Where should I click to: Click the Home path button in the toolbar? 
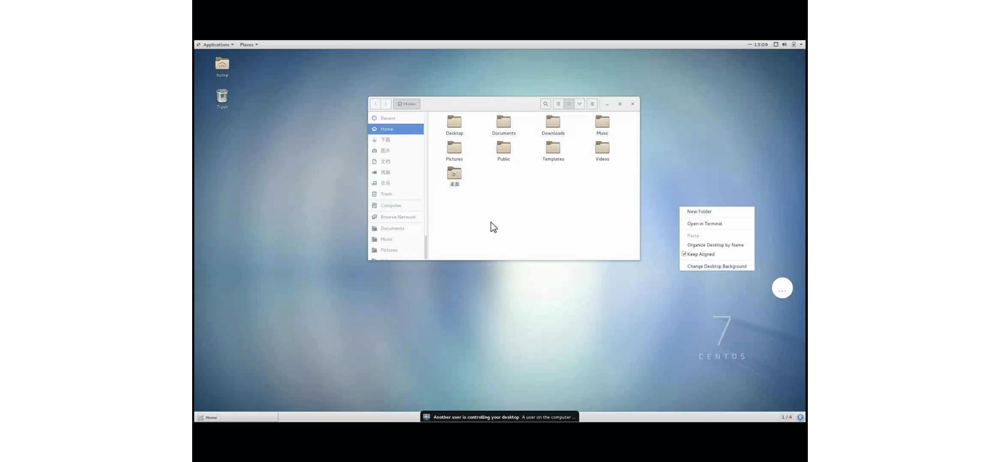coord(407,104)
